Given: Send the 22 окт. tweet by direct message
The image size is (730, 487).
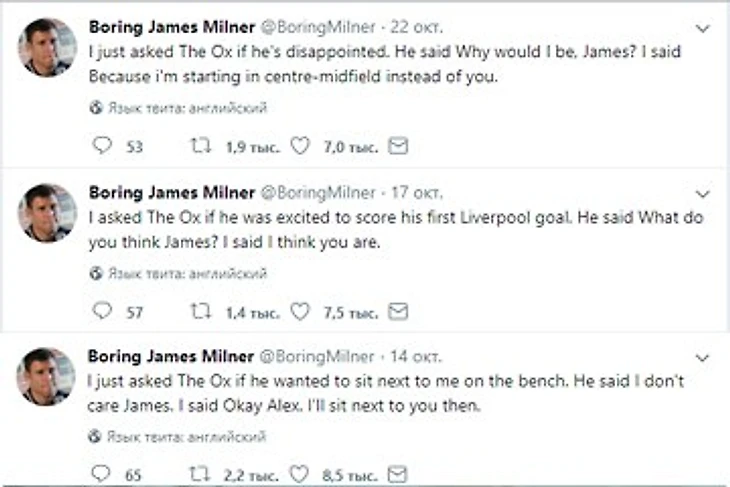Looking at the screenshot, I should pyautogui.click(x=397, y=147).
